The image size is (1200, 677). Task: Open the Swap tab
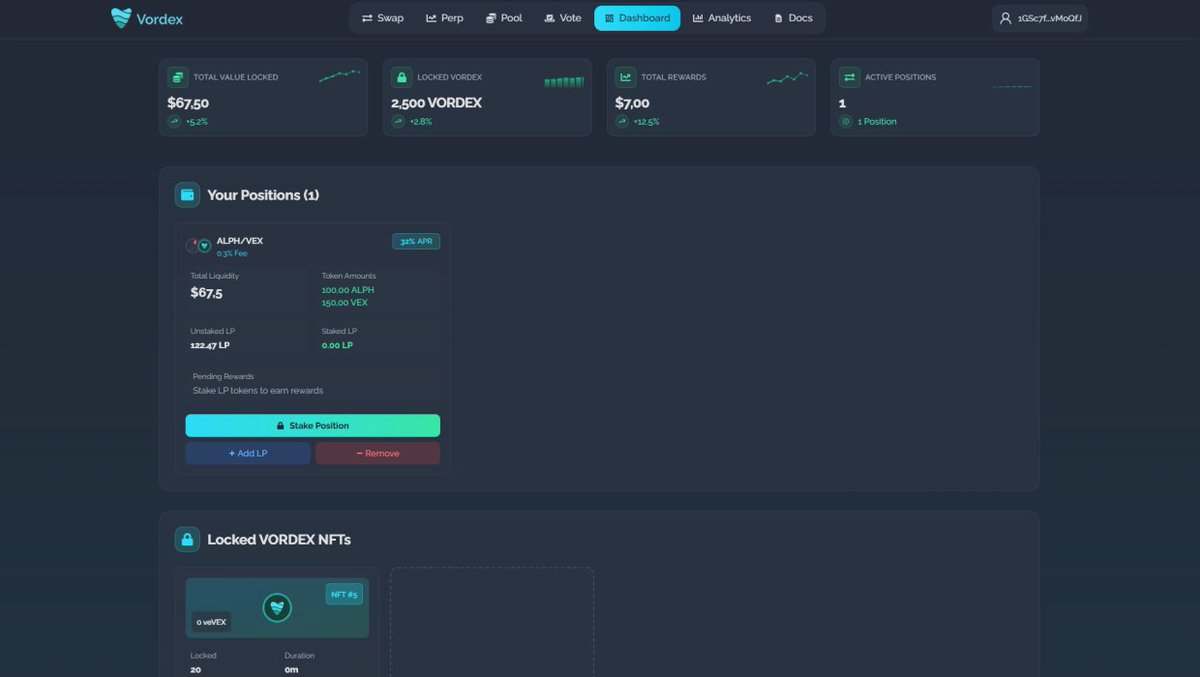pos(383,18)
